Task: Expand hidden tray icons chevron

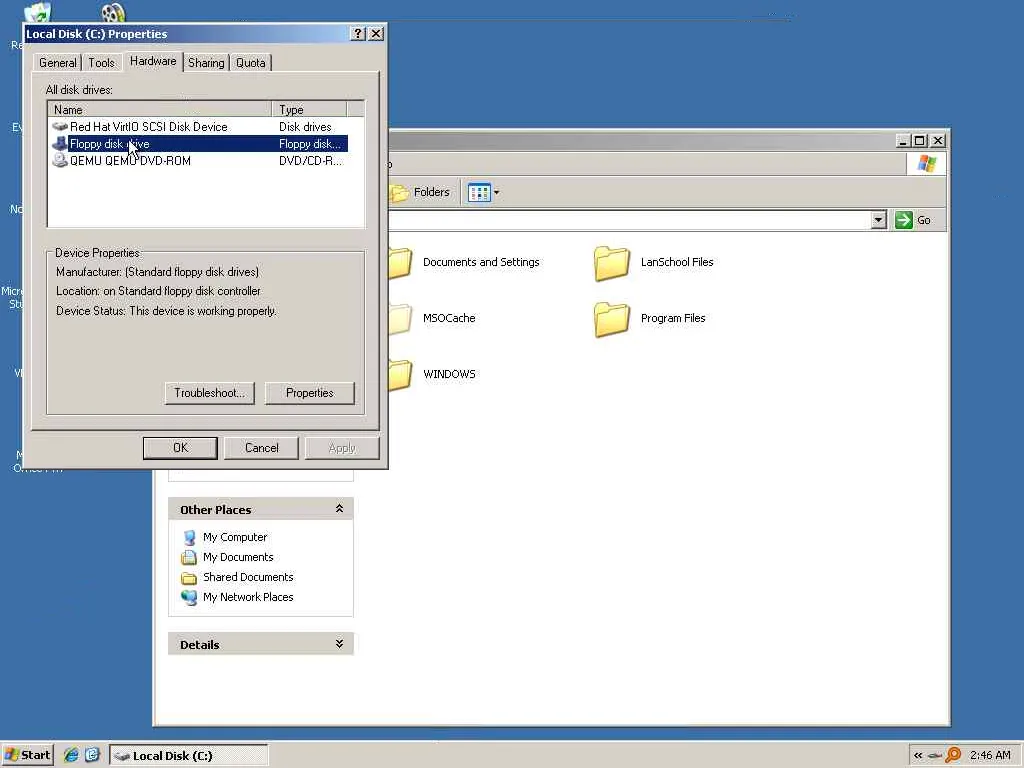Action: click(x=918, y=756)
